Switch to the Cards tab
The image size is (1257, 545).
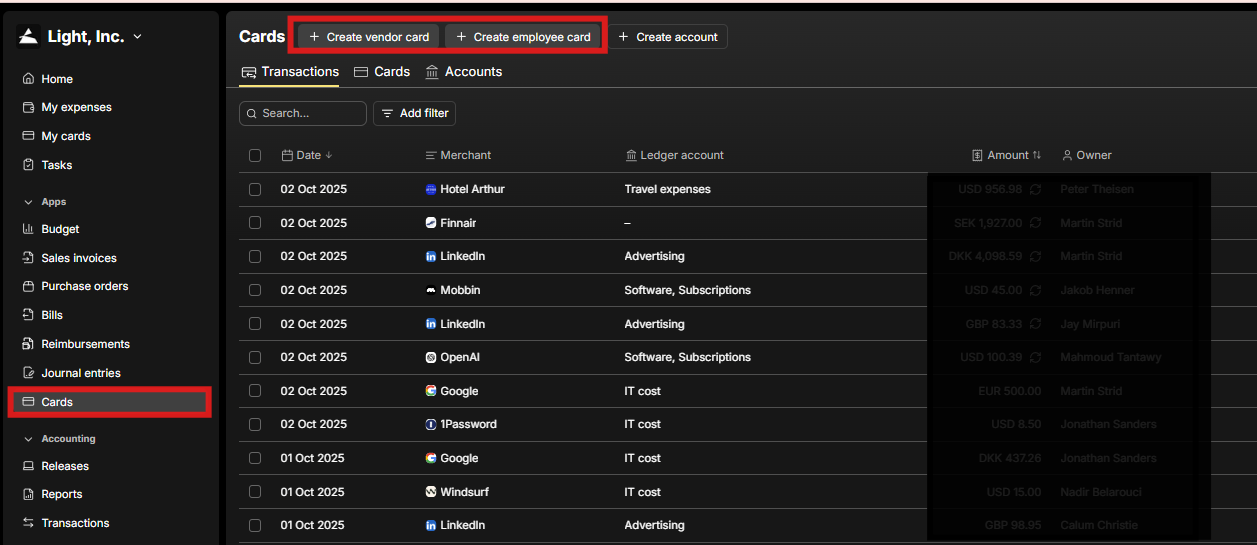[382, 72]
